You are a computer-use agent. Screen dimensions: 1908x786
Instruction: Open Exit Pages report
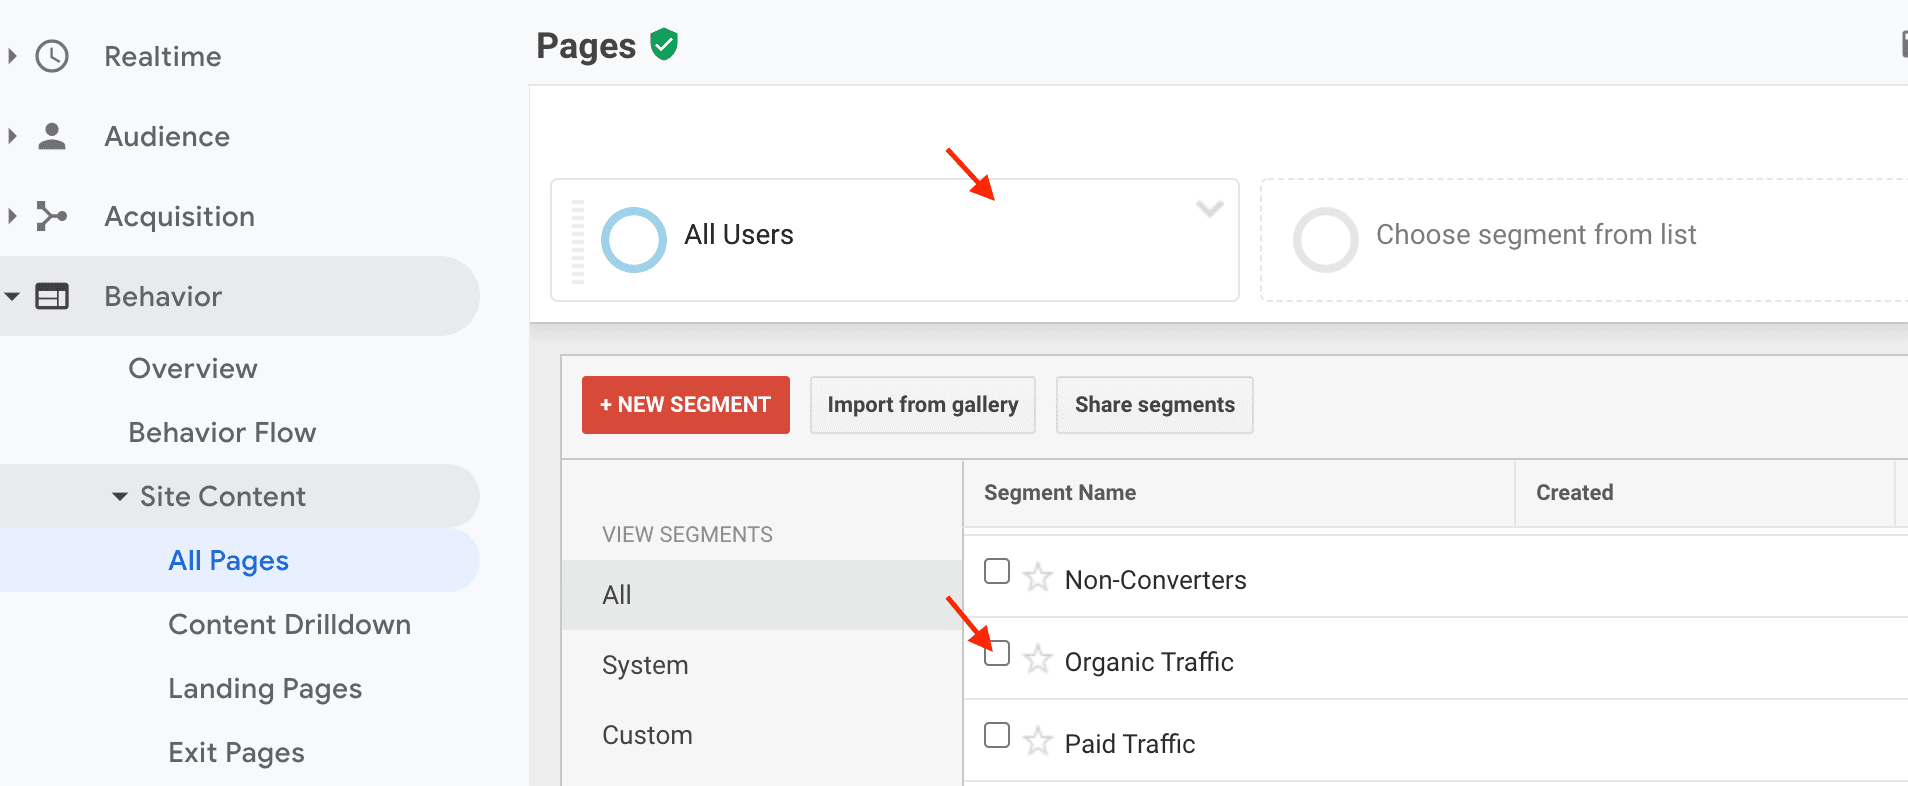pyautogui.click(x=236, y=752)
